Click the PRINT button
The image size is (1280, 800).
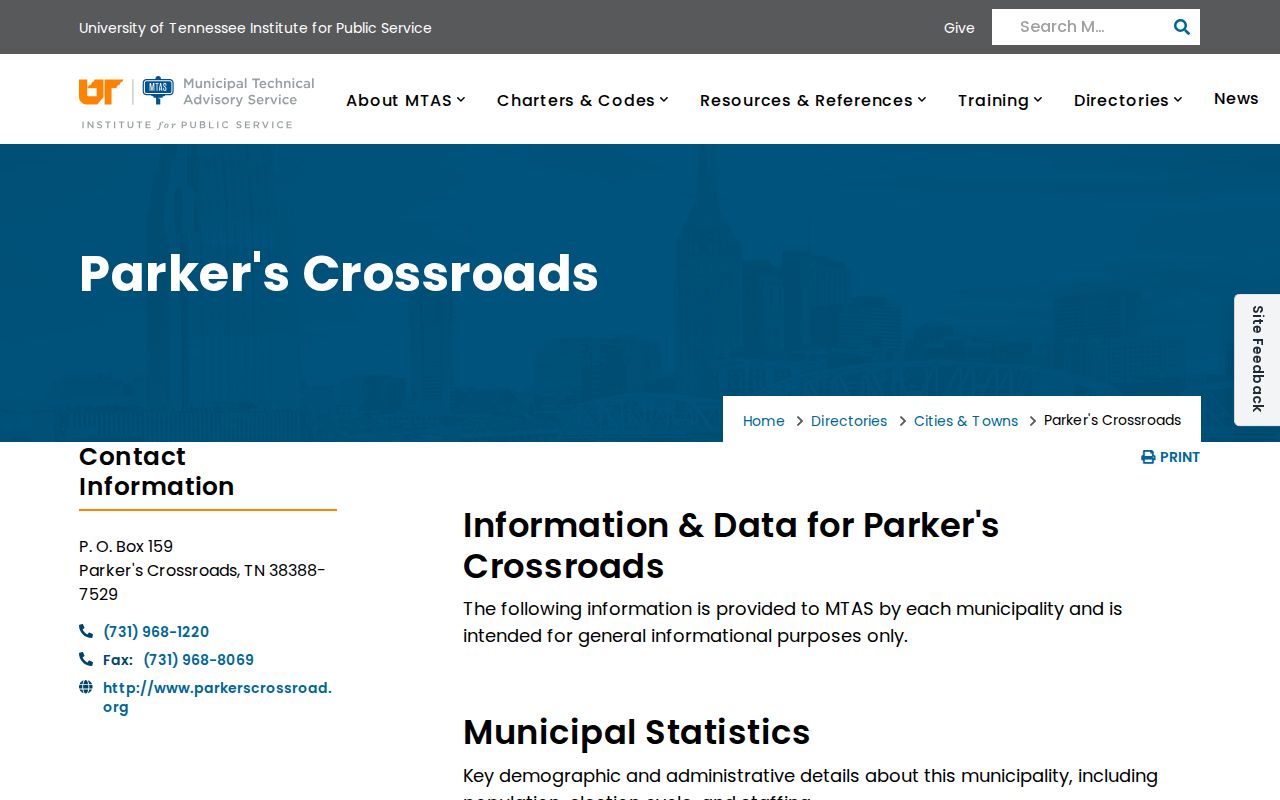(x=1170, y=457)
